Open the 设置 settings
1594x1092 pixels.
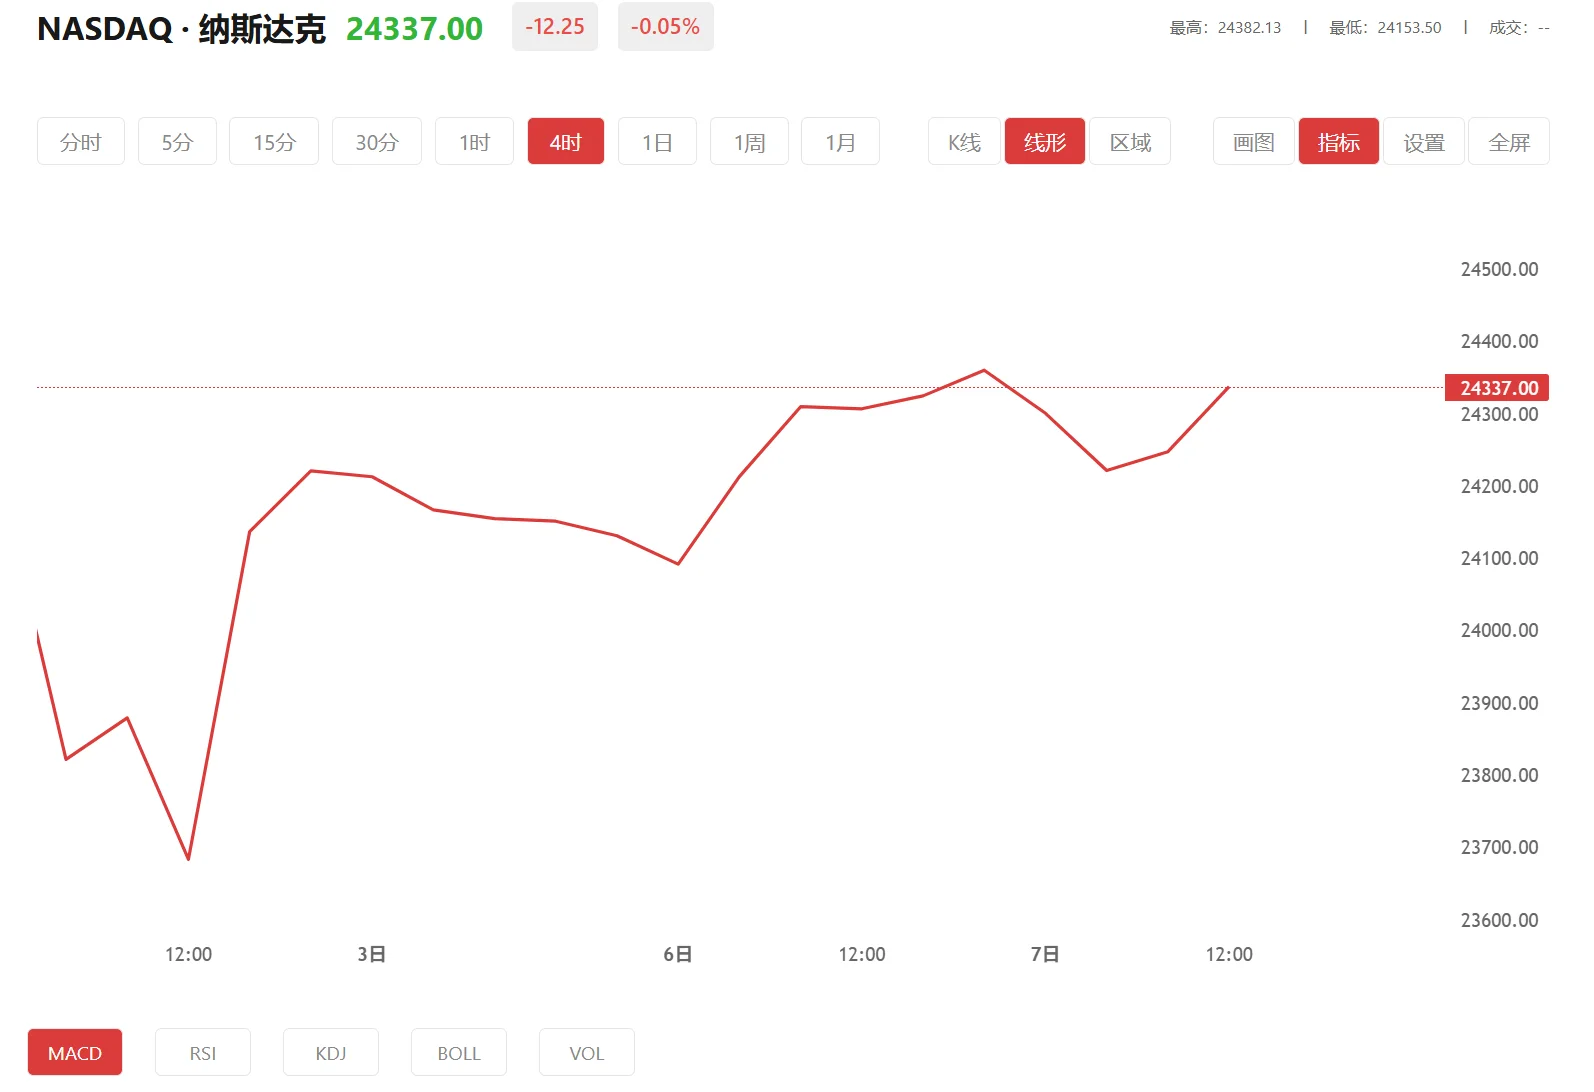[1423, 142]
